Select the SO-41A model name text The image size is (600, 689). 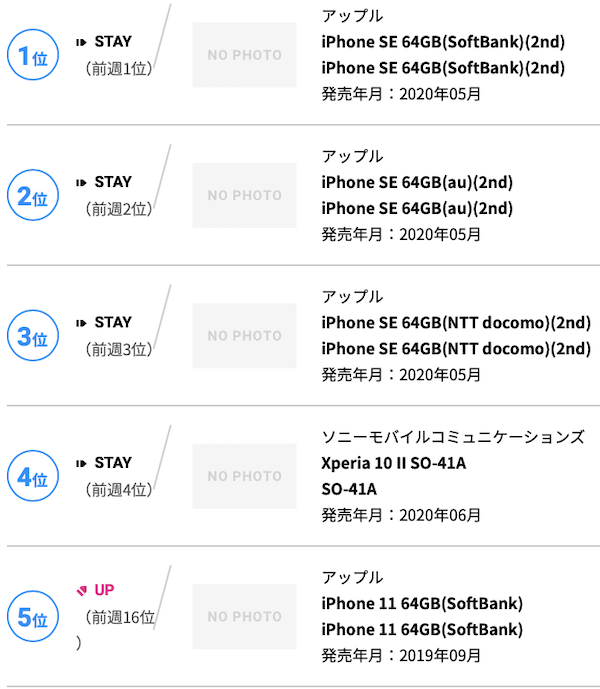click(x=349, y=489)
